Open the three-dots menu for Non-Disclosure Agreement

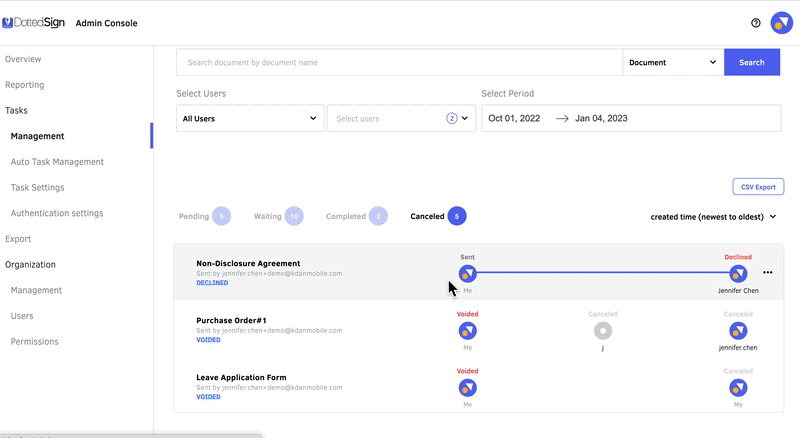767,273
